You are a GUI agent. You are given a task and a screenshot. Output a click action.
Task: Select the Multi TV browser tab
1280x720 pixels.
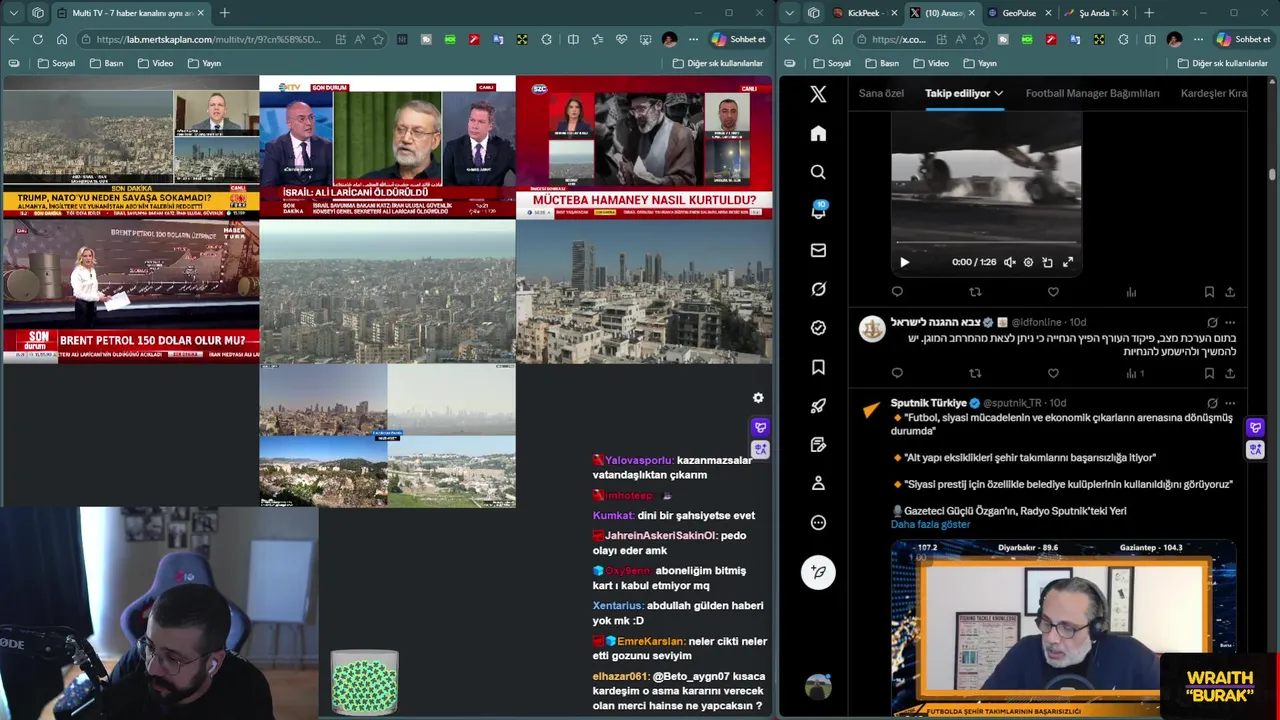(130, 13)
